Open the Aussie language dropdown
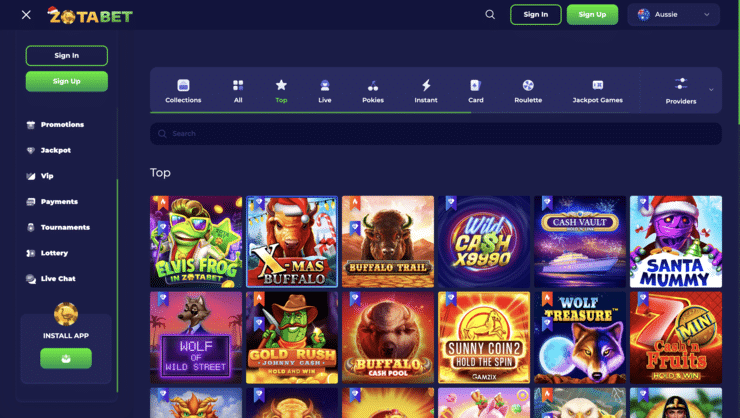This screenshot has width=740, height=418. click(674, 15)
